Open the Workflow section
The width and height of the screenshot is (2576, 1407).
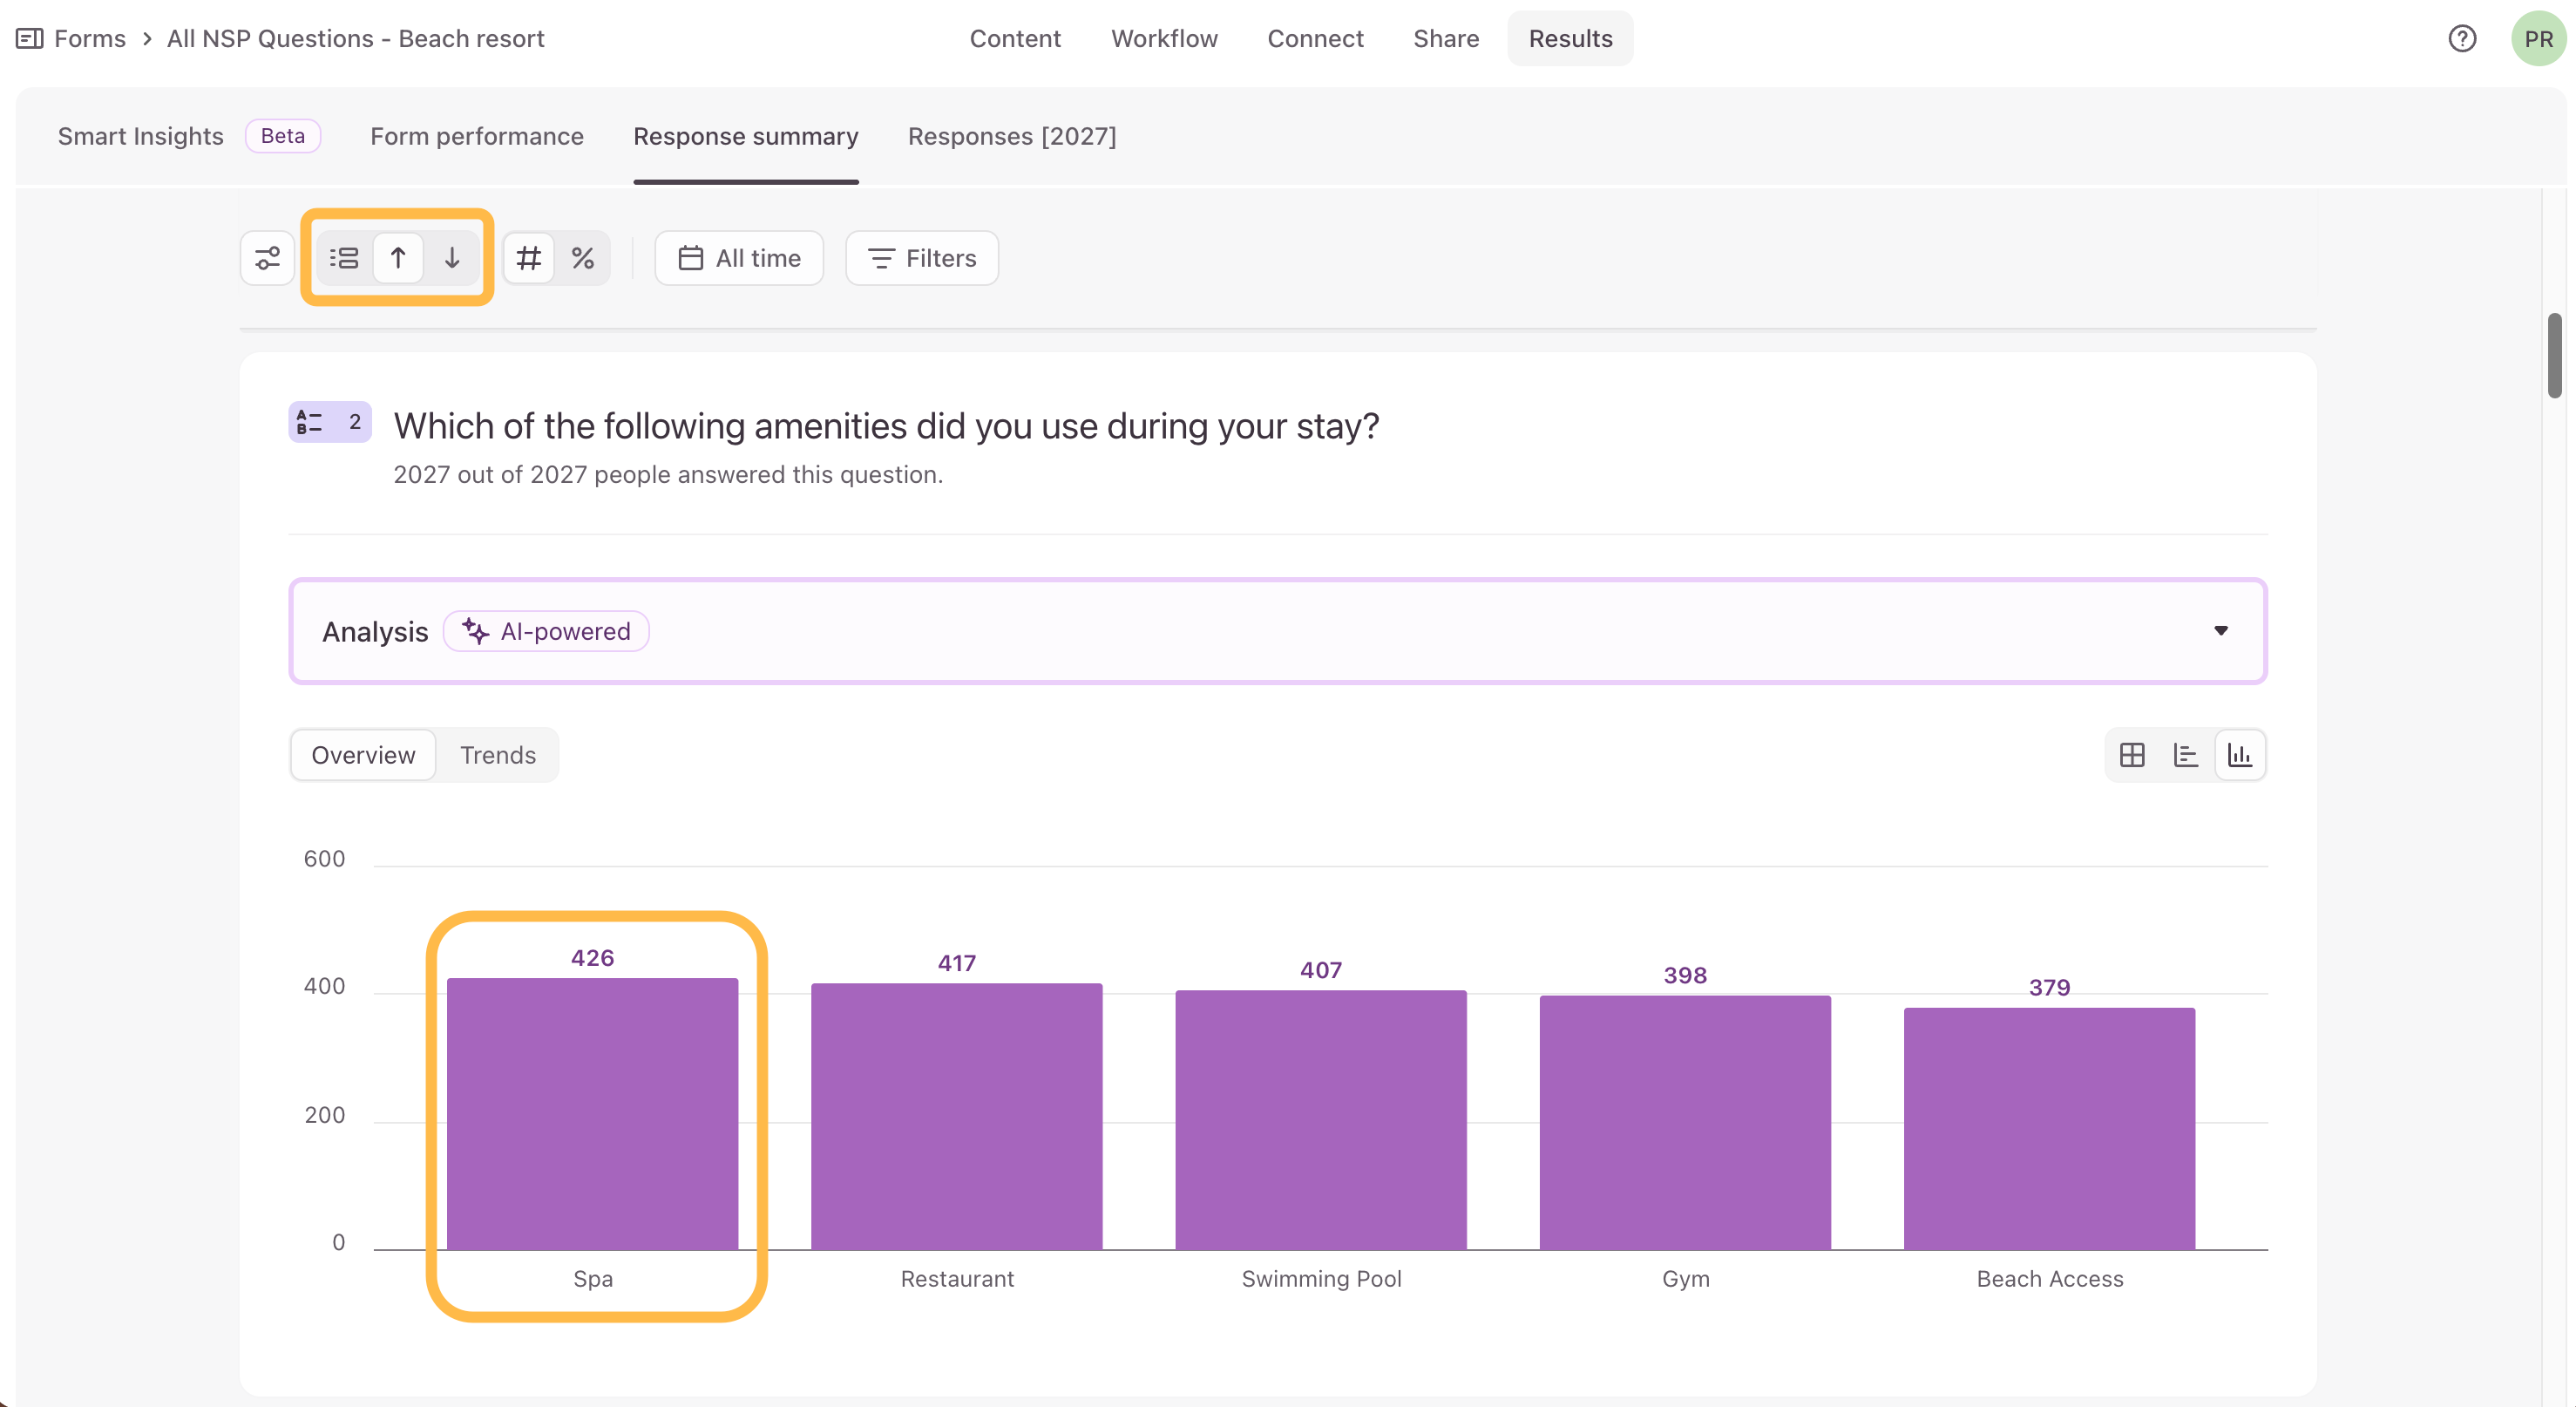[x=1164, y=38]
